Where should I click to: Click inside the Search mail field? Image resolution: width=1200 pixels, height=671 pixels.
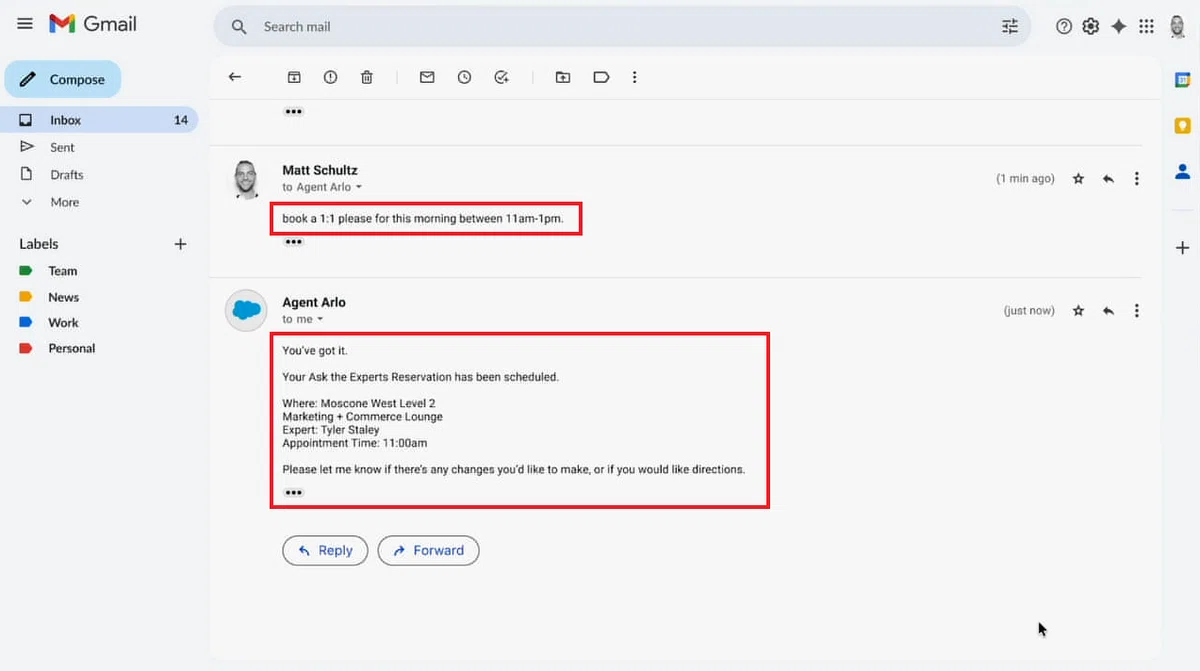pos(620,27)
